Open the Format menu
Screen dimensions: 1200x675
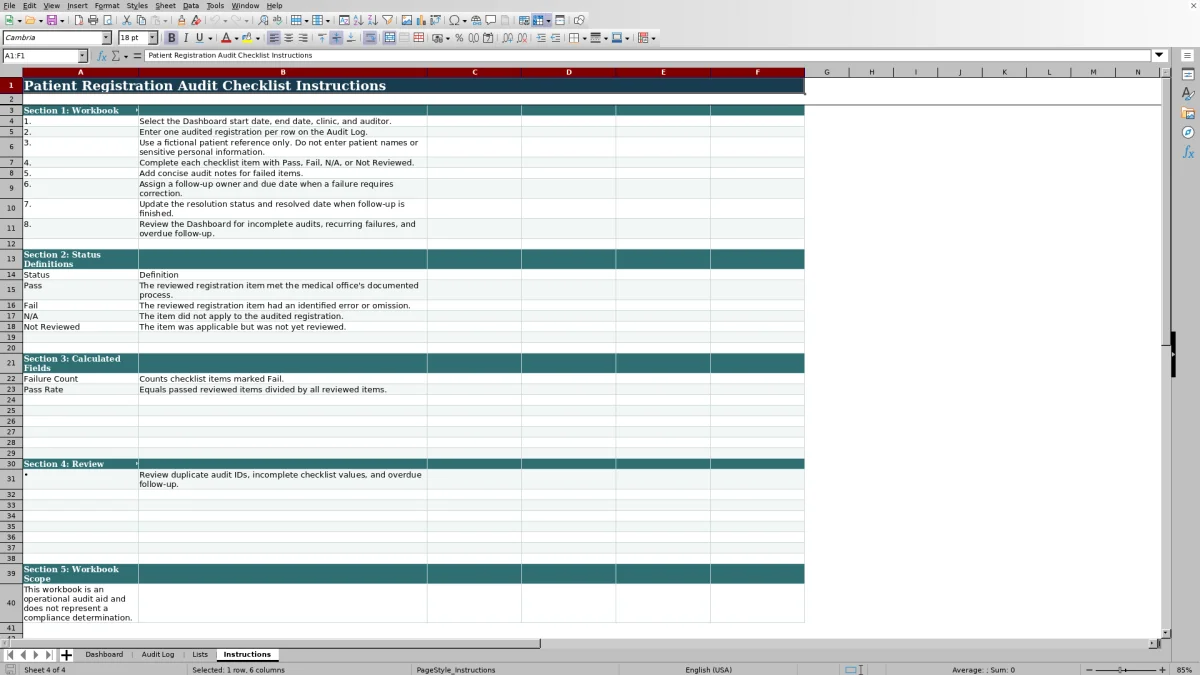tap(107, 6)
